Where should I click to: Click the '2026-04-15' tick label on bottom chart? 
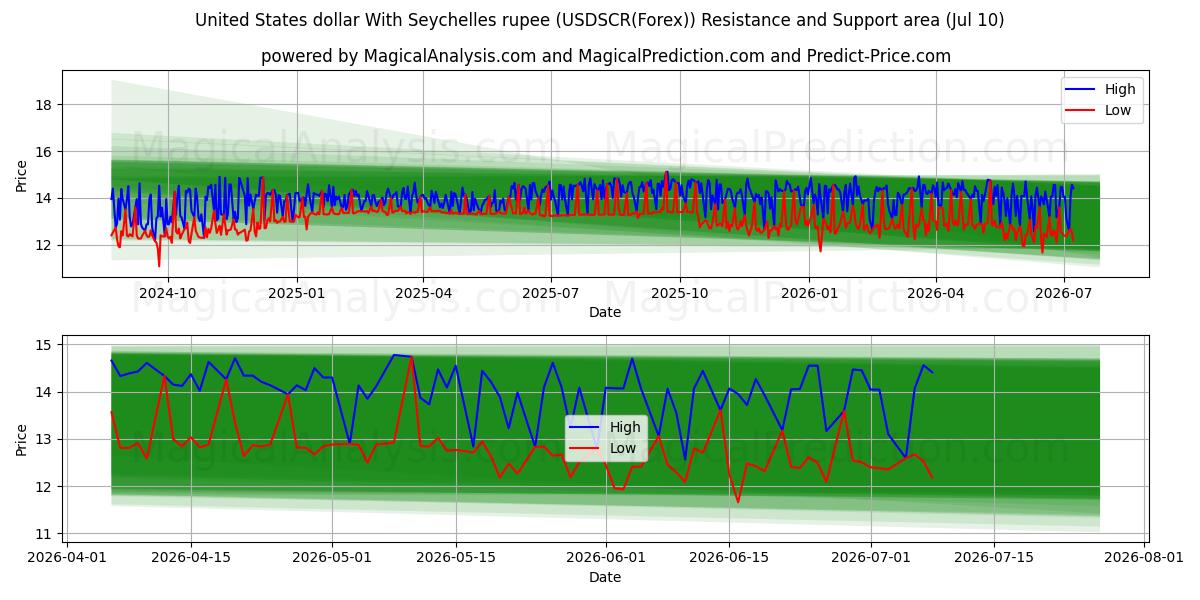(191, 559)
